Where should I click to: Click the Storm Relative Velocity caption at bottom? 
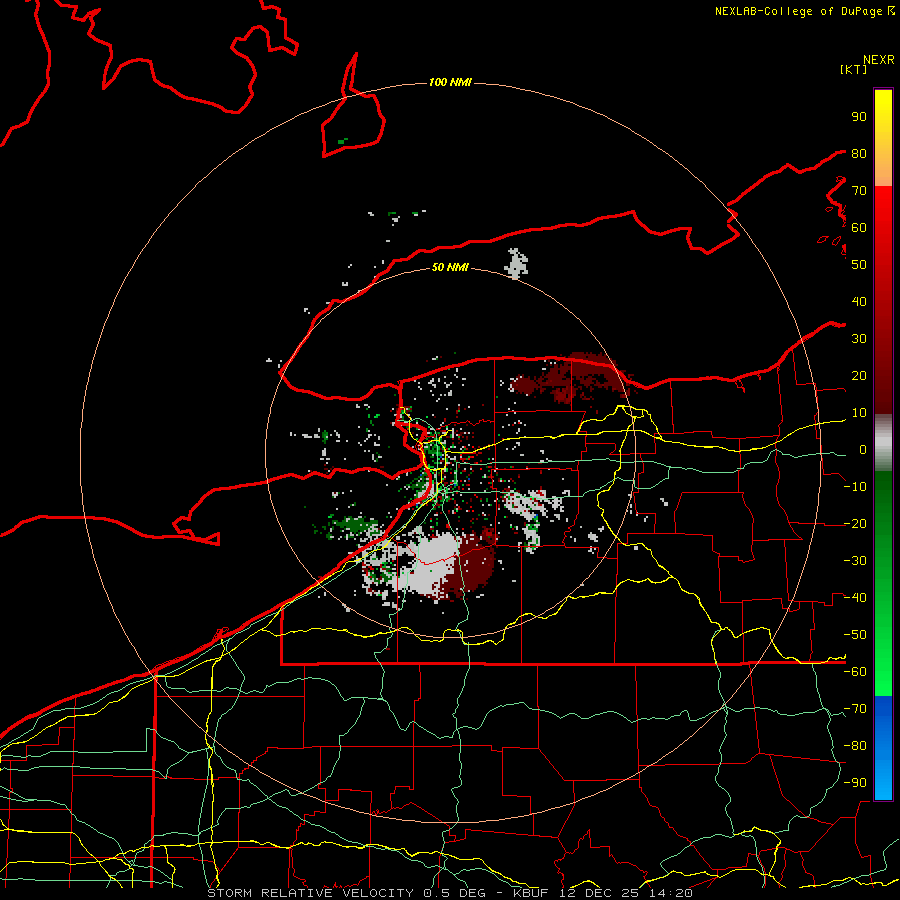coord(450,893)
